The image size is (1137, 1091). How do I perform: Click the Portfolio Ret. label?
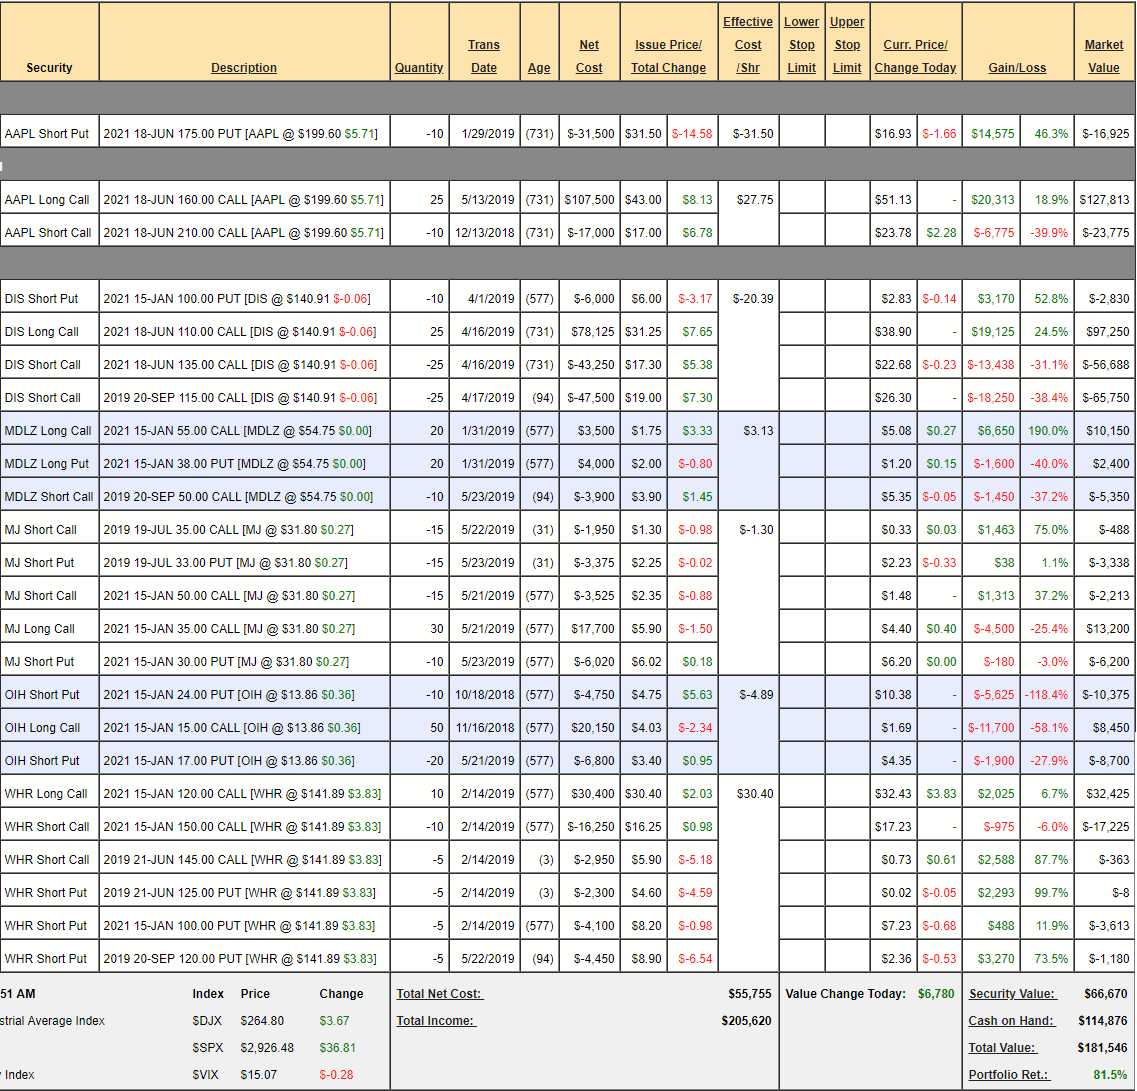(x=1011, y=1075)
